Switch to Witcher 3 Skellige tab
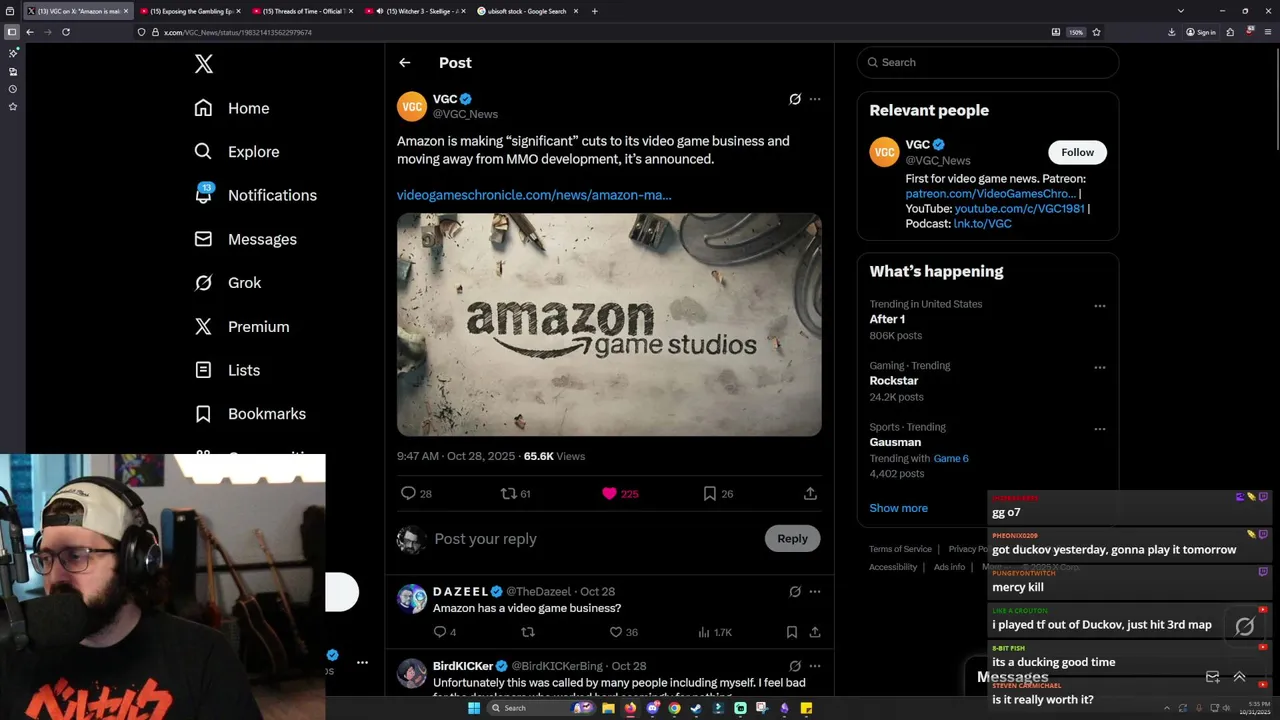Screen dimensions: 1280x720 click(x=415, y=11)
